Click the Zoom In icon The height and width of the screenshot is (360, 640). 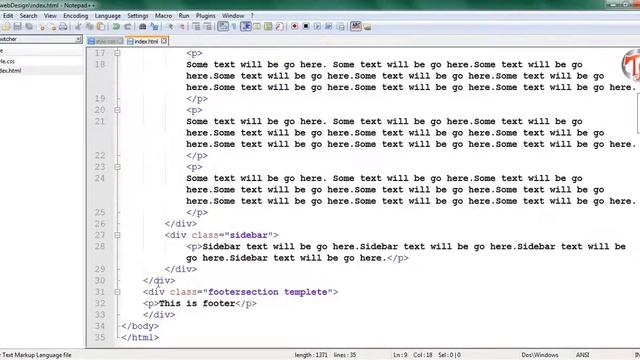click(x=170, y=27)
